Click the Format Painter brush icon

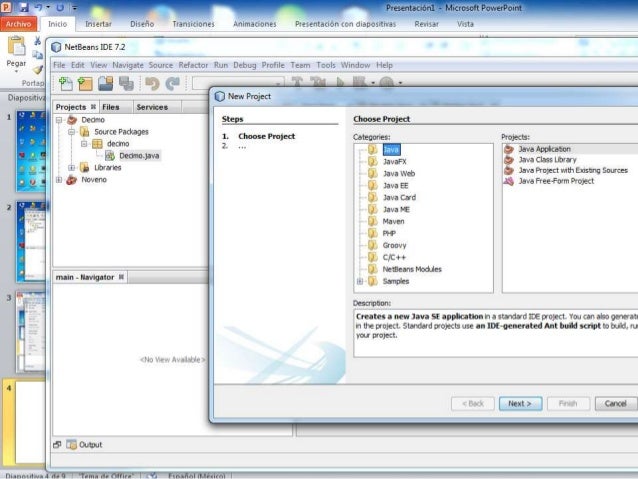pos(38,70)
